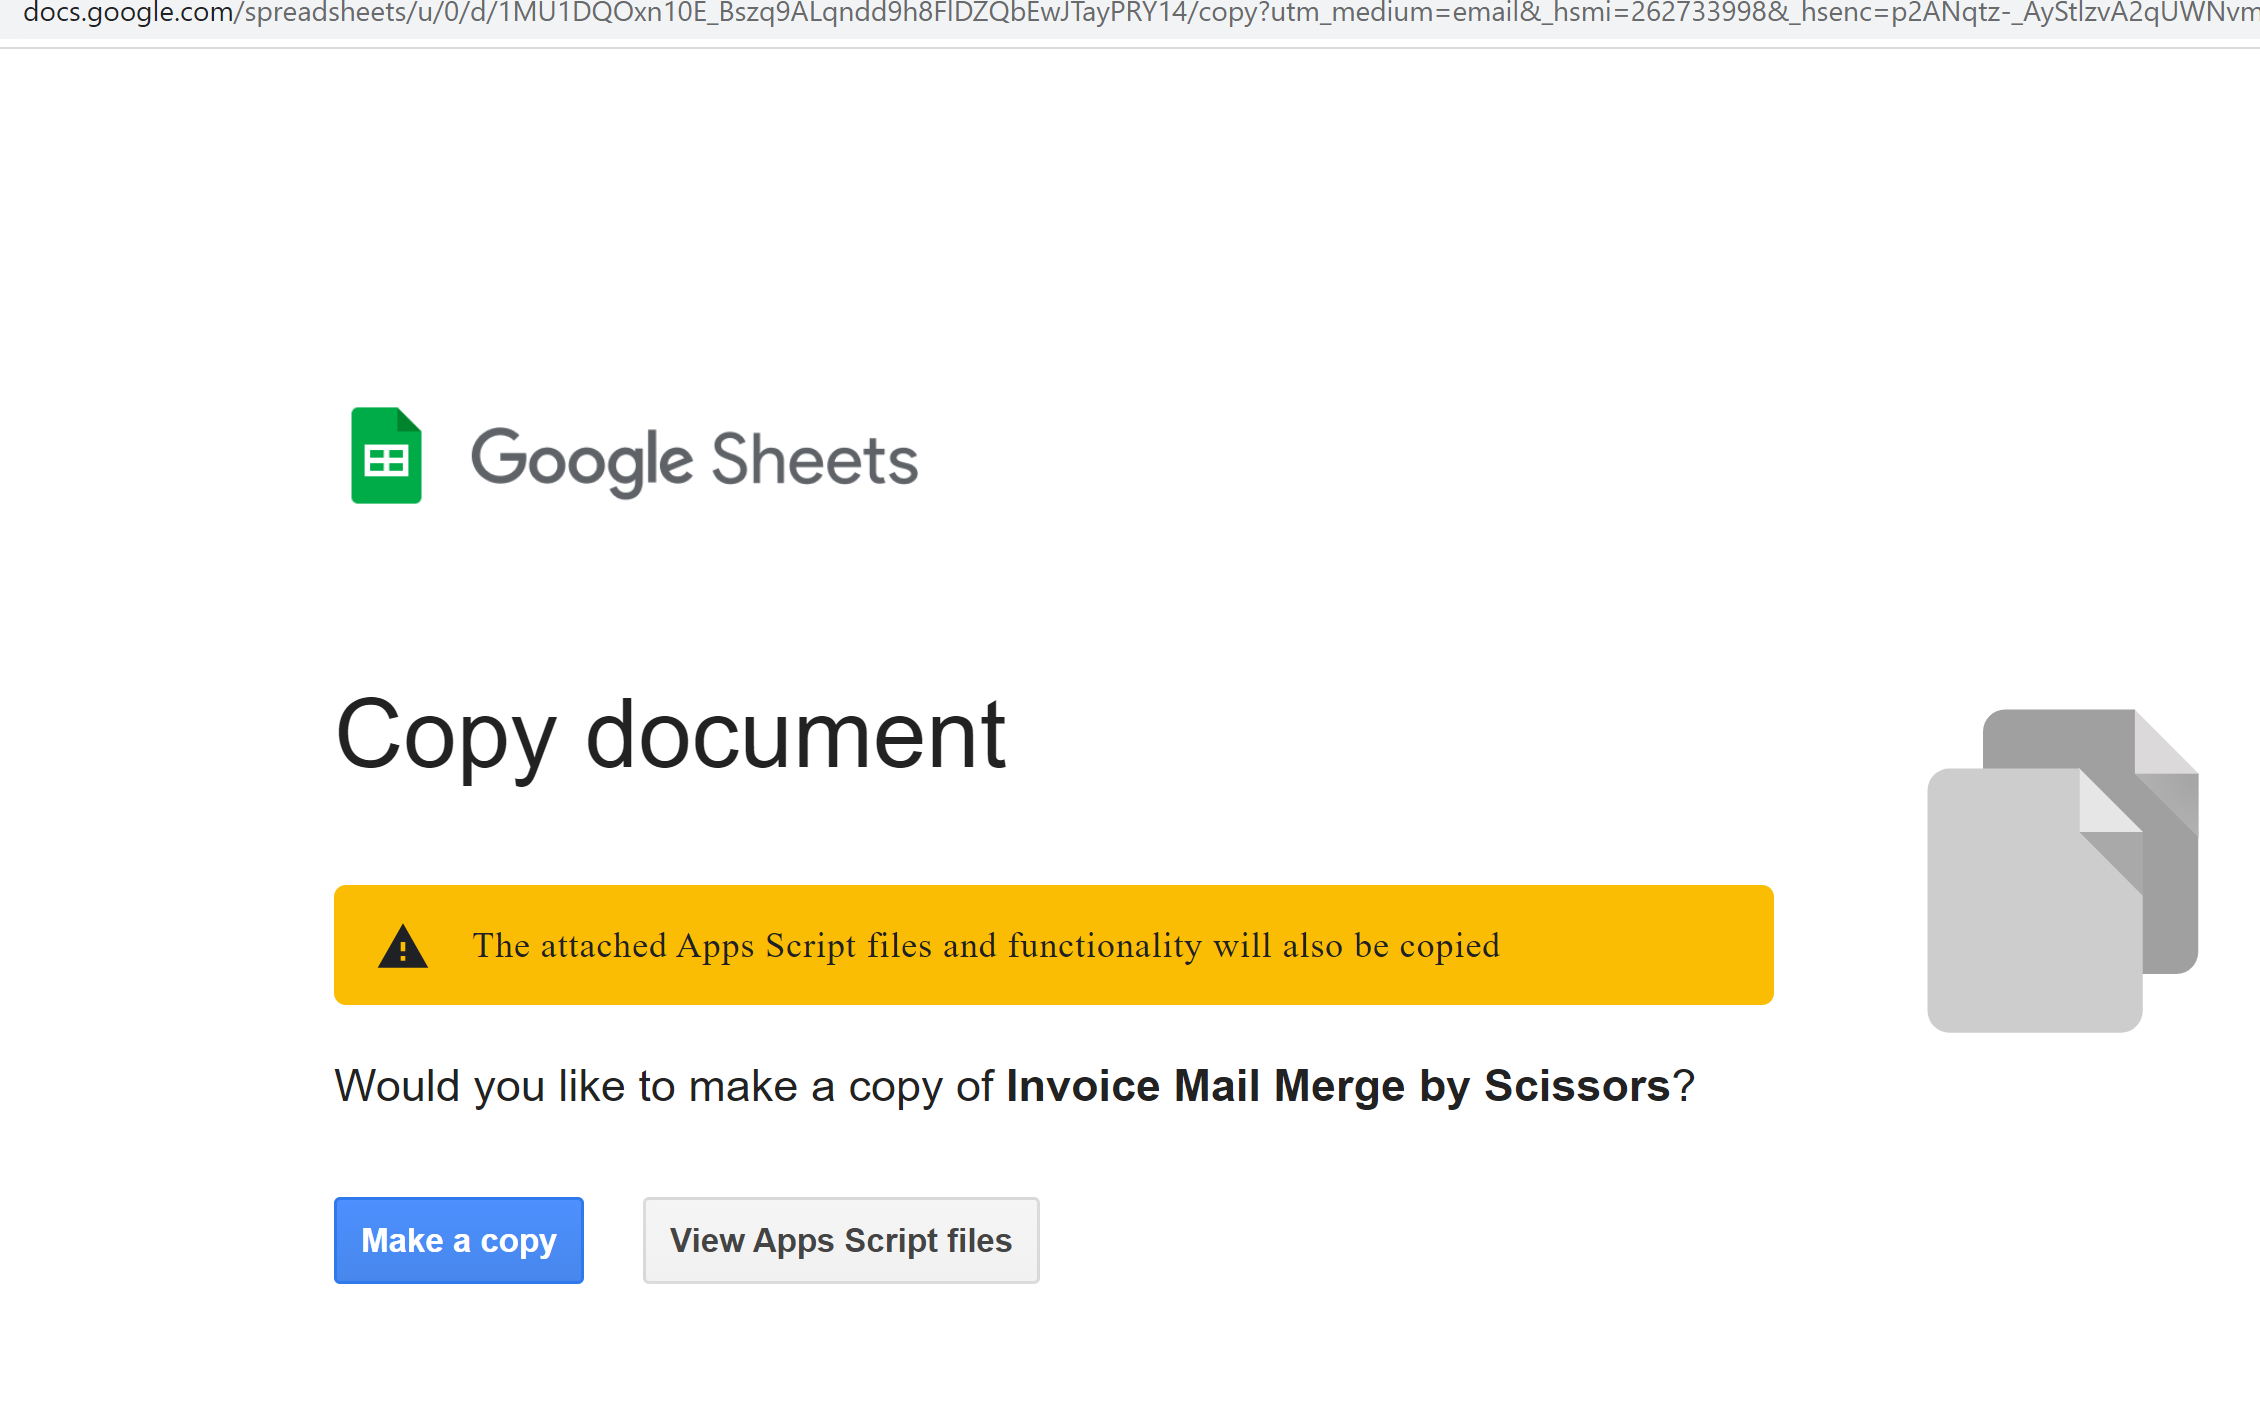This screenshot has height=1410, width=2260.
Task: Click the word 'Google' in the logo
Action: [x=581, y=460]
